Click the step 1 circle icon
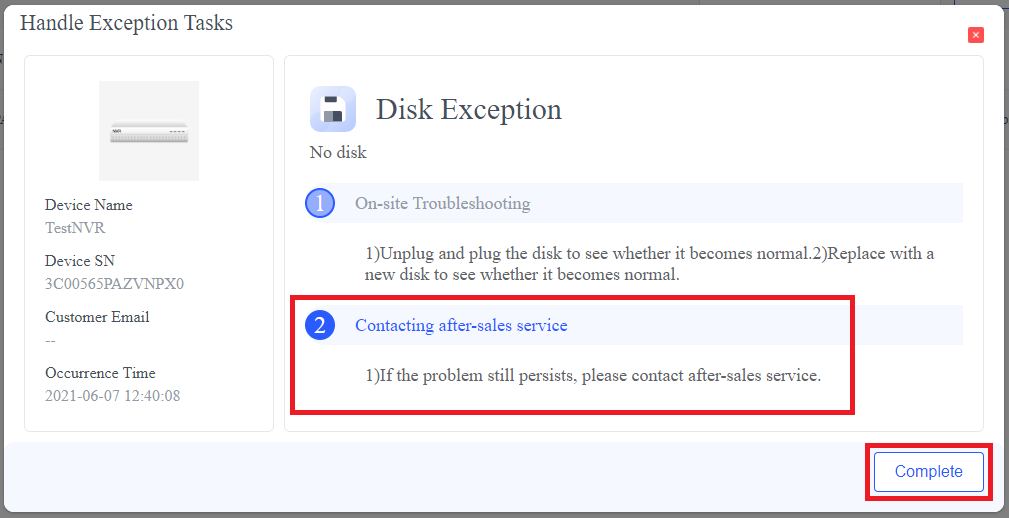 319,204
